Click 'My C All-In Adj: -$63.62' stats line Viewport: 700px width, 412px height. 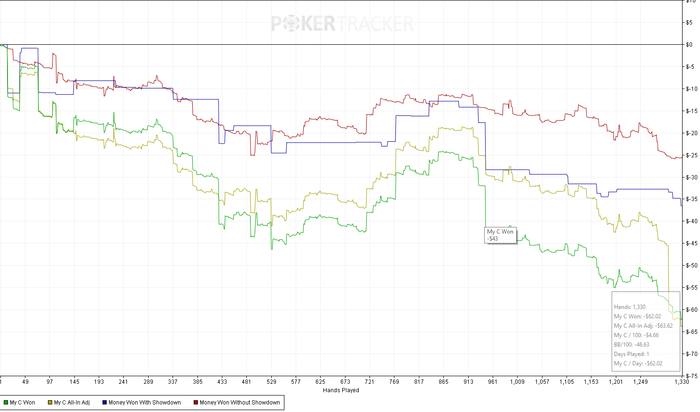click(x=643, y=325)
